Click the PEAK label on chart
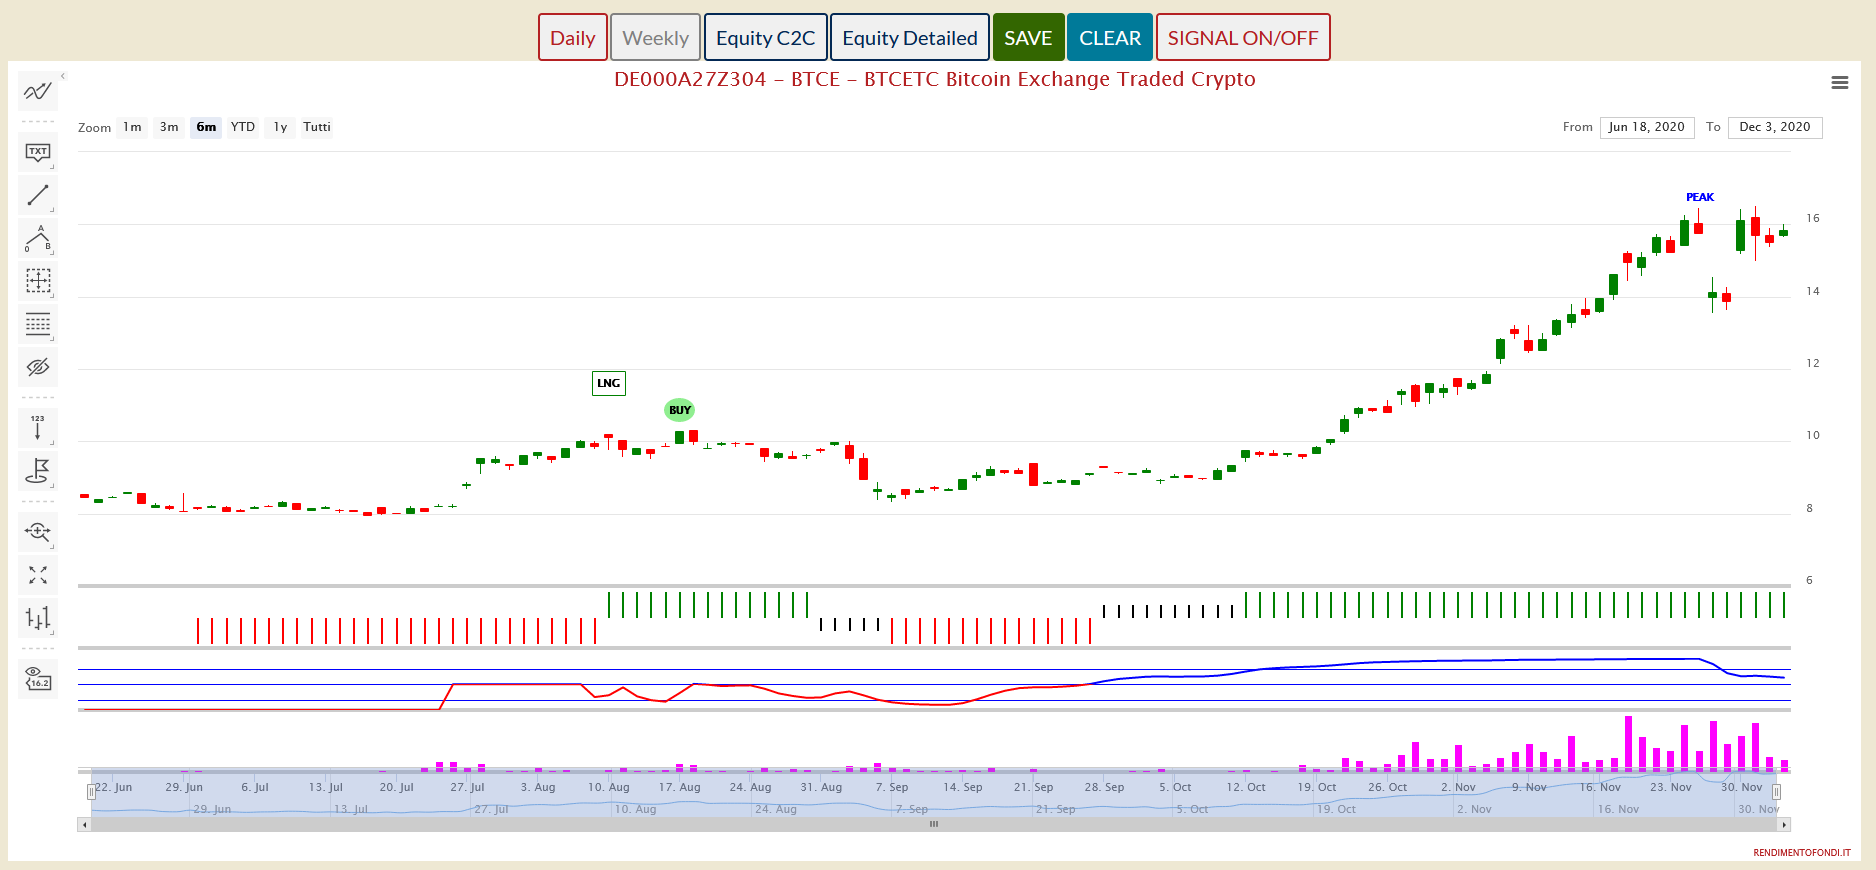The height and width of the screenshot is (870, 1876). pos(1700,197)
